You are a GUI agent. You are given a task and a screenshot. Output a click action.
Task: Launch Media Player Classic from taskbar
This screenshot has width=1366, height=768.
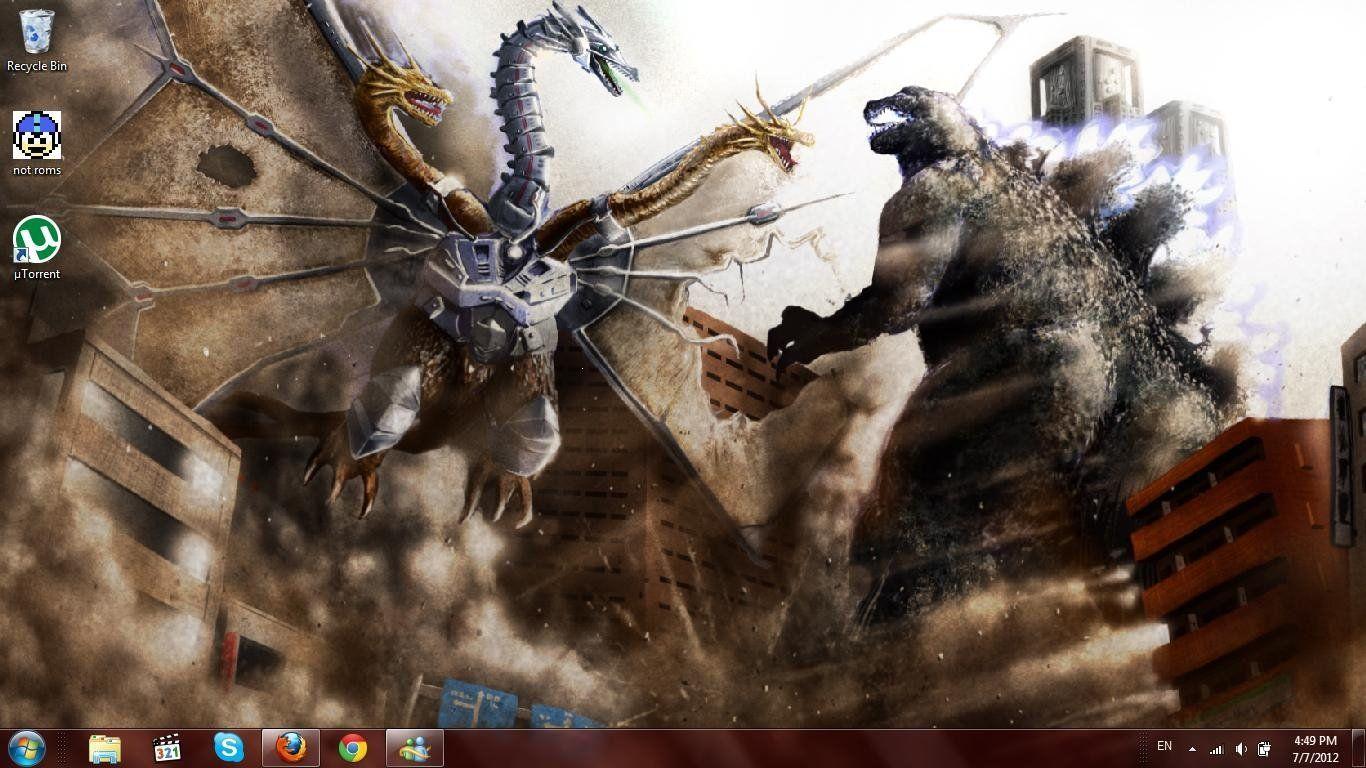tap(166, 748)
